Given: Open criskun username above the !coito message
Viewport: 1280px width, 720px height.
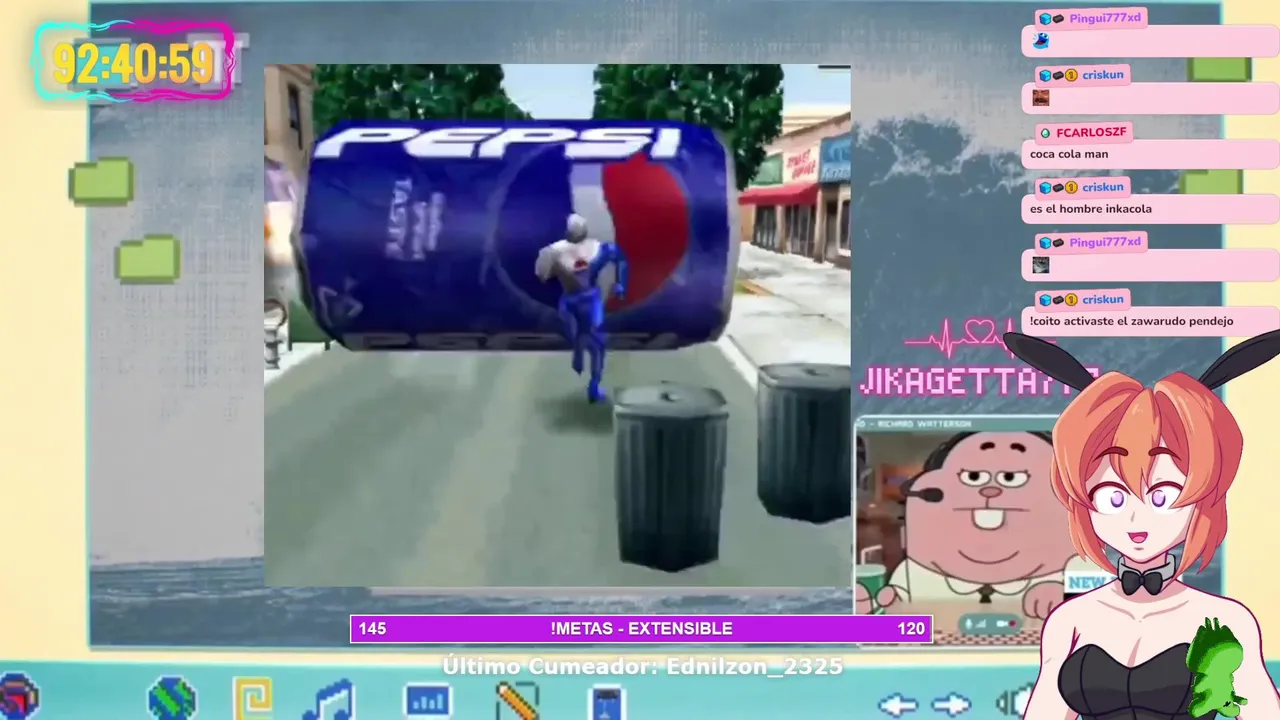Looking at the screenshot, I should point(1102,299).
